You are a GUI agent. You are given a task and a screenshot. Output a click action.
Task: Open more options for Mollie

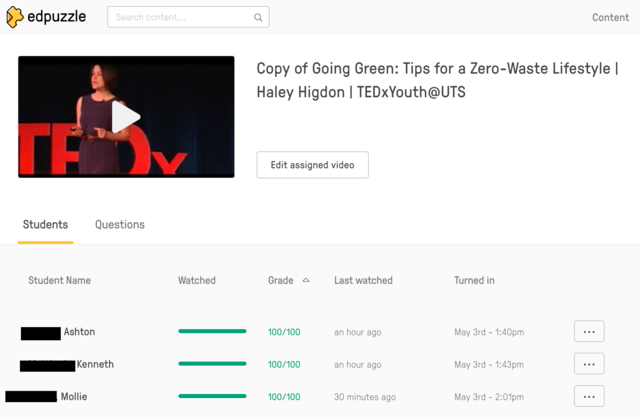[x=589, y=396]
